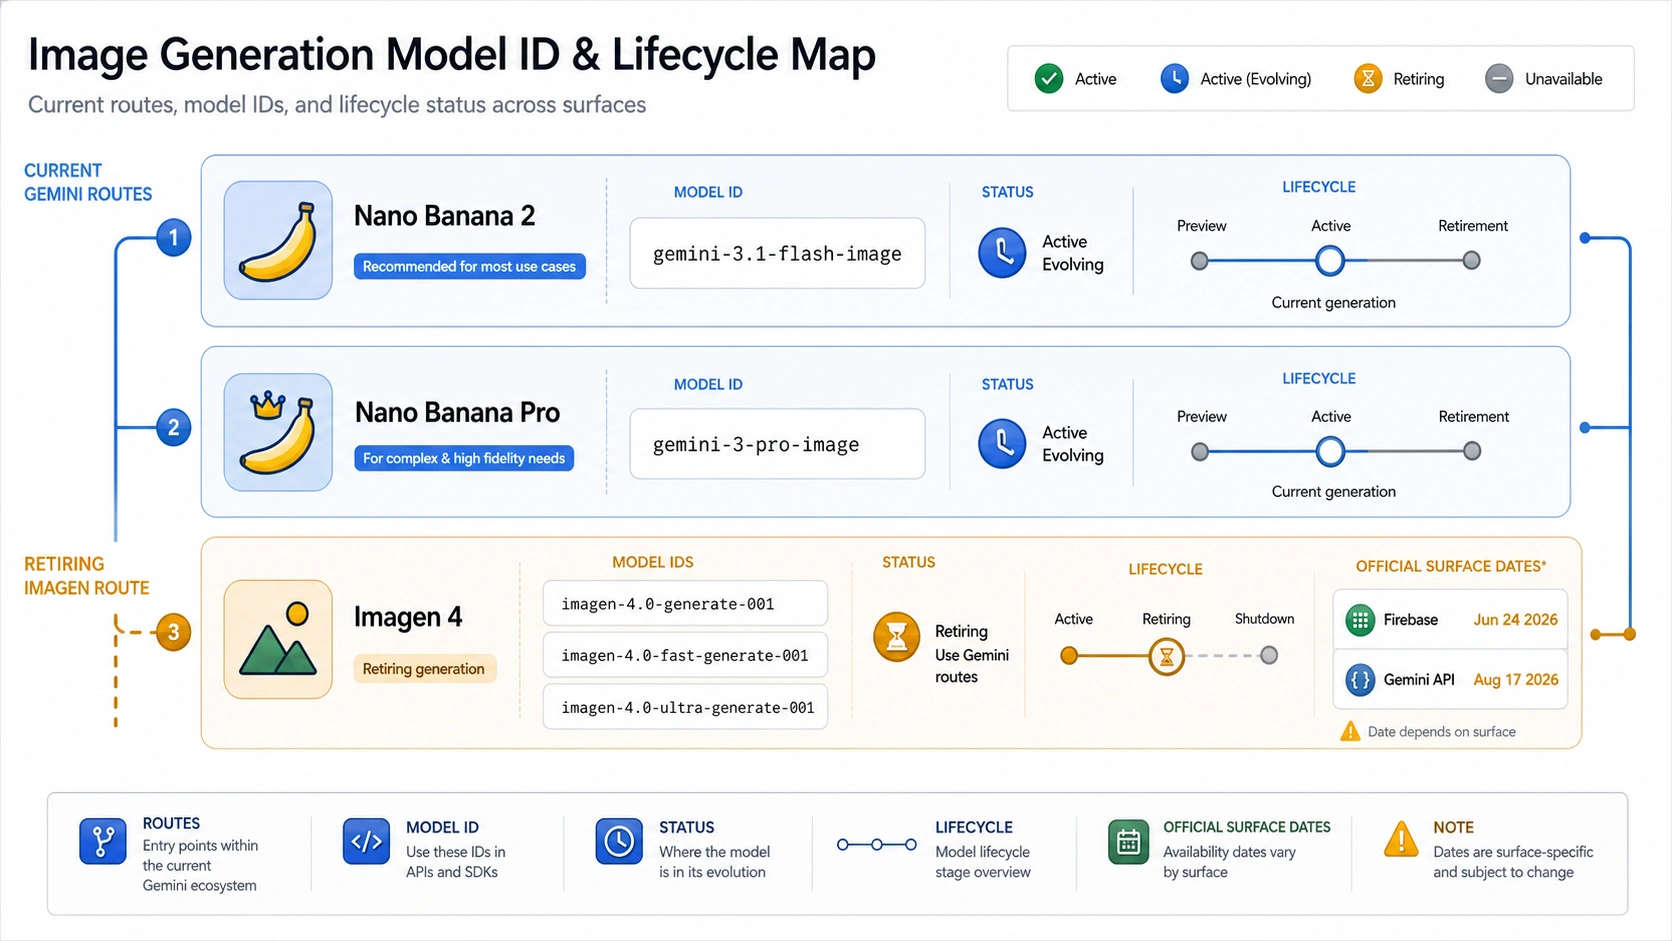Click the imagen-4.0-ultra-generate-001 model ID box
The height and width of the screenshot is (941, 1672).
[x=685, y=708]
